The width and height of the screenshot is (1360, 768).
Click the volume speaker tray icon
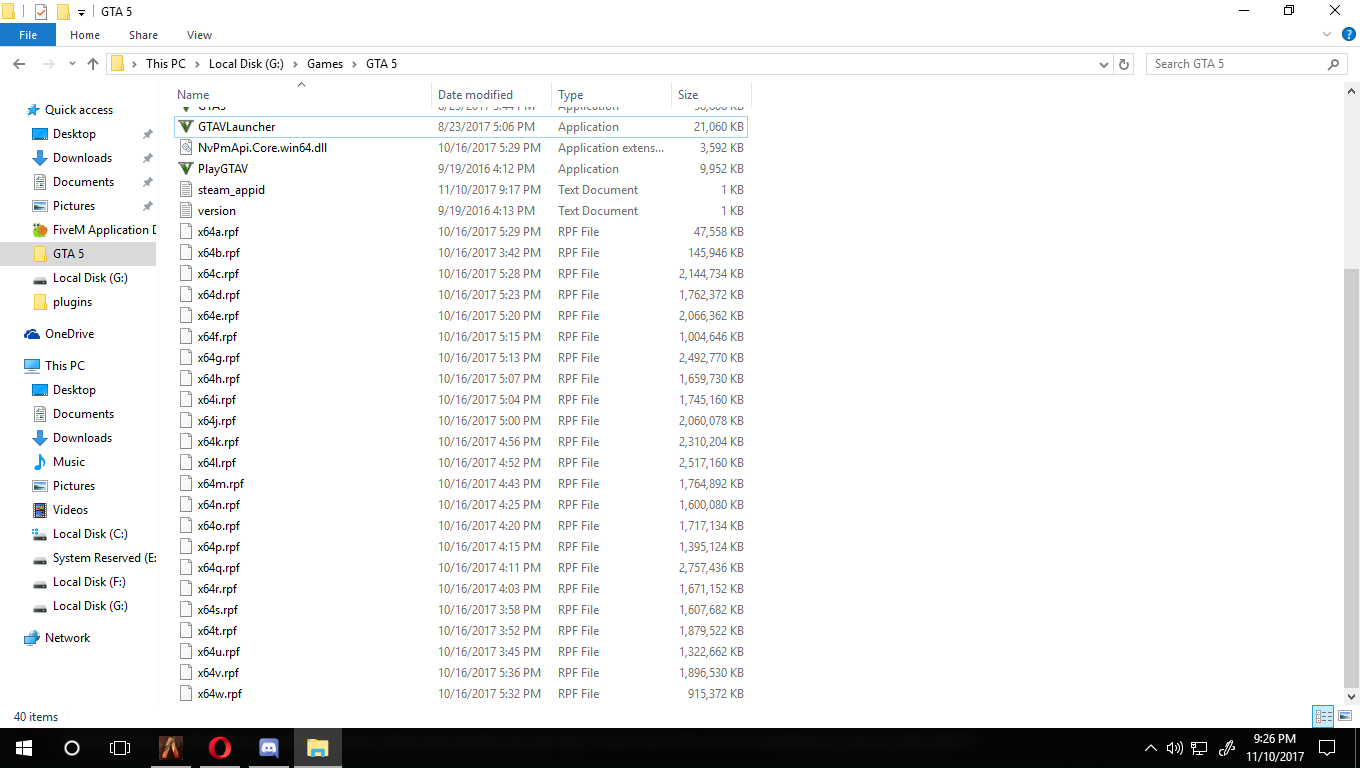[x=1175, y=748]
